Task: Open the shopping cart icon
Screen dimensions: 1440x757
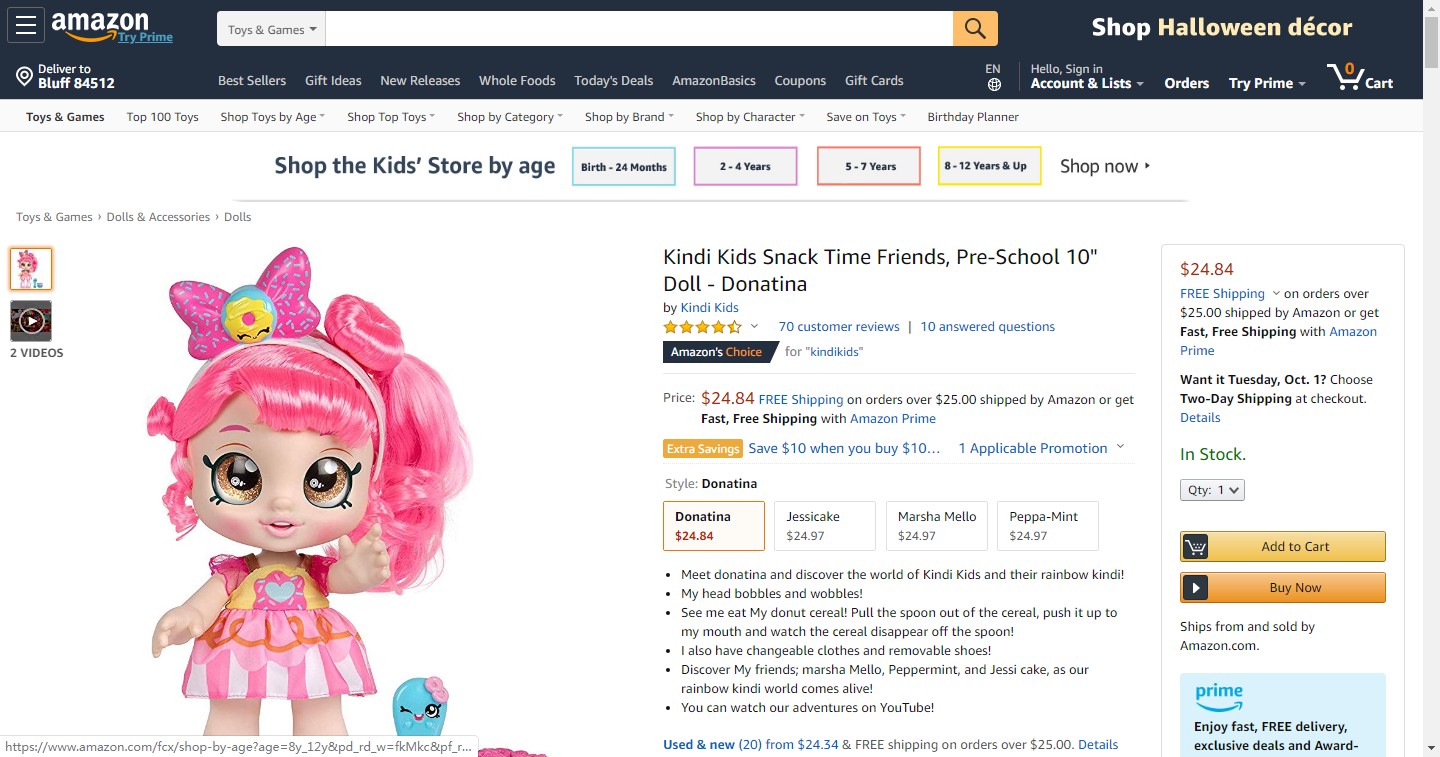Action: pos(1345,76)
